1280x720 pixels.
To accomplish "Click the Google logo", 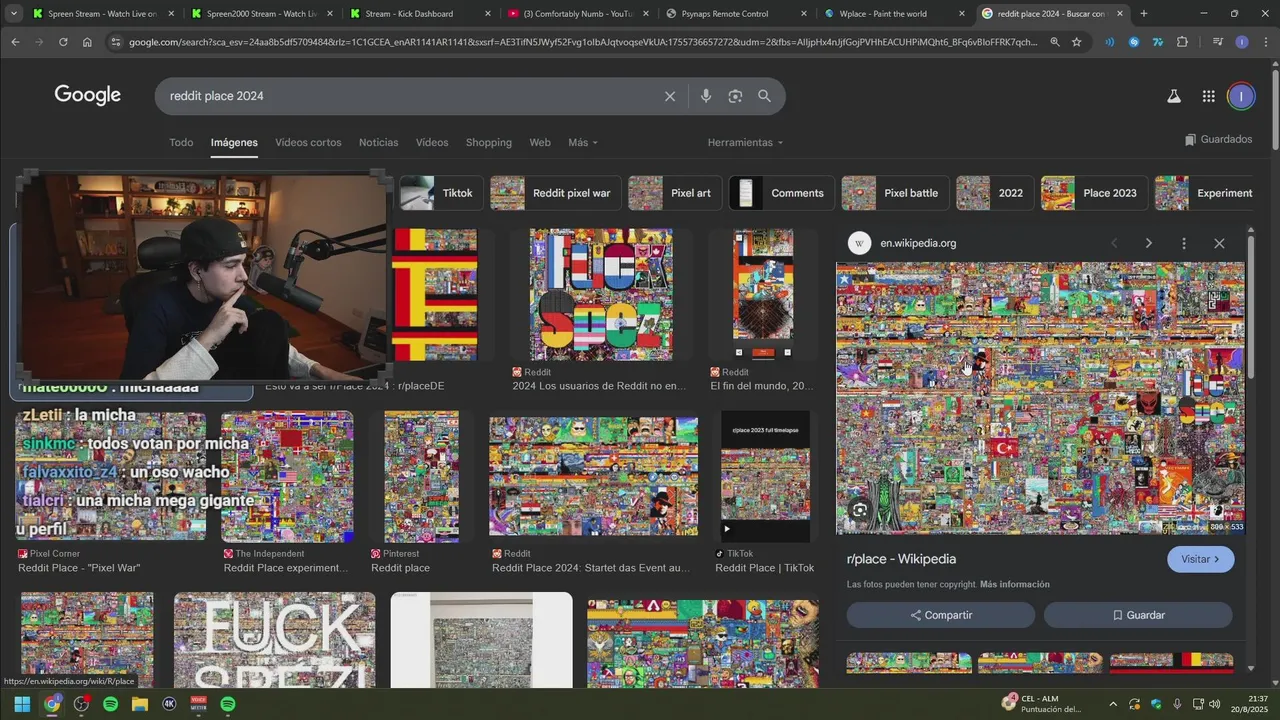I will pos(88,96).
